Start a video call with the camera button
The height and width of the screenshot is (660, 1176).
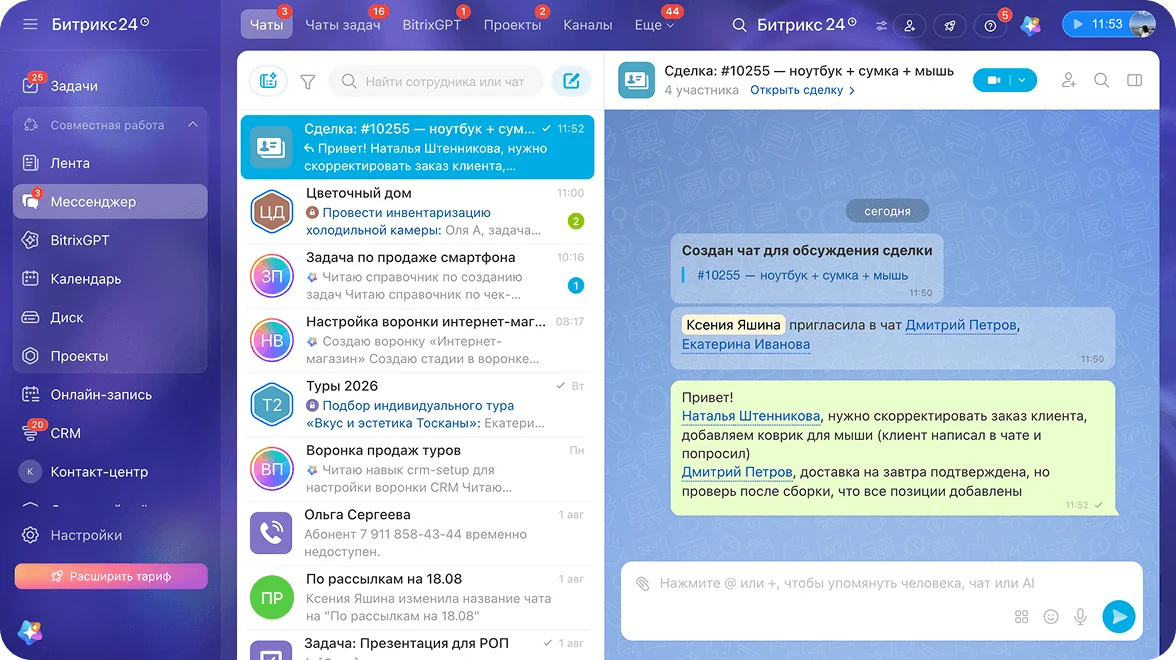point(993,80)
